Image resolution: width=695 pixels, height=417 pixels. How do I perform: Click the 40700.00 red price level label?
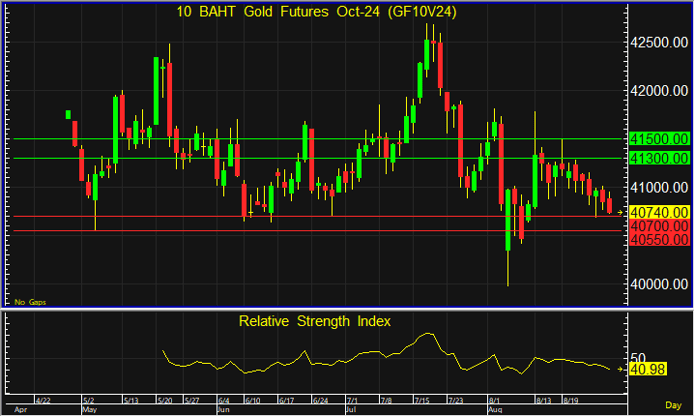point(657,226)
